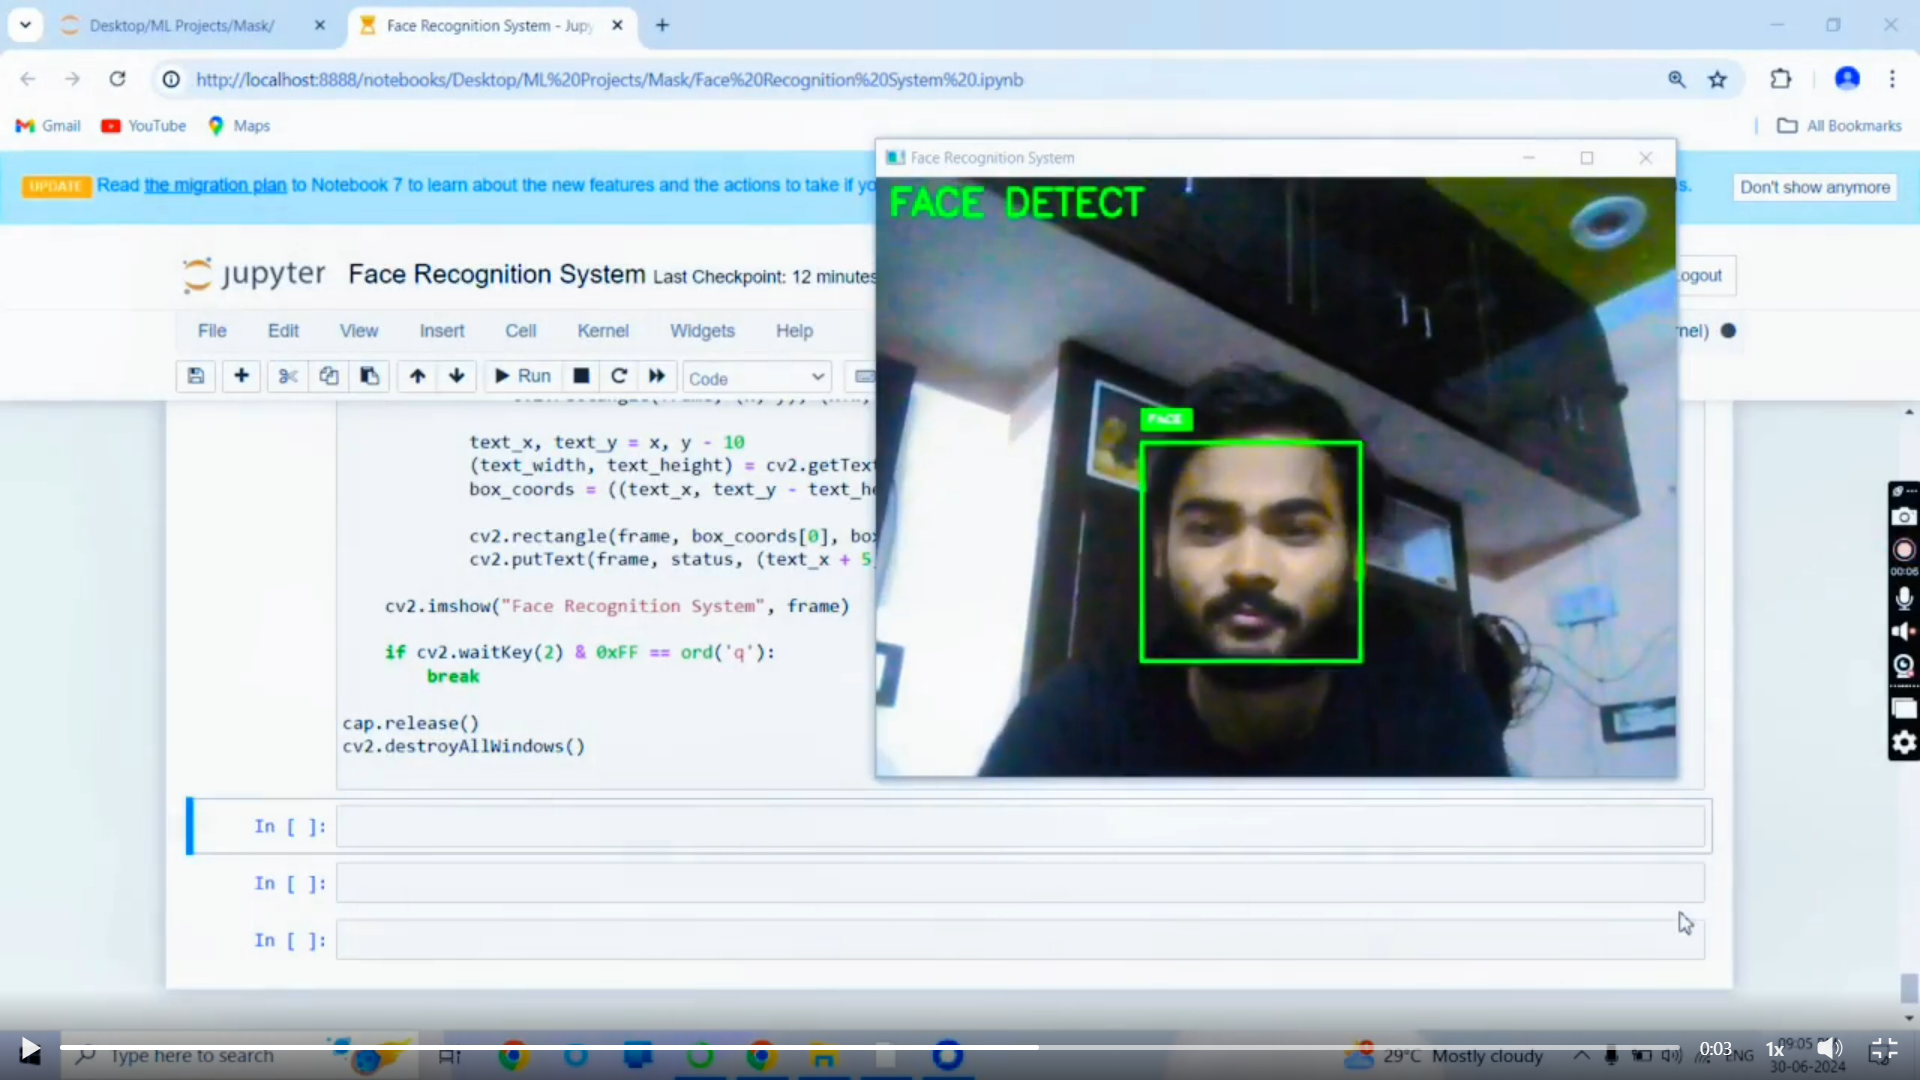Select the Face Recognition System browser tab
Viewport: 1920px width, 1080px height.
(x=490, y=25)
